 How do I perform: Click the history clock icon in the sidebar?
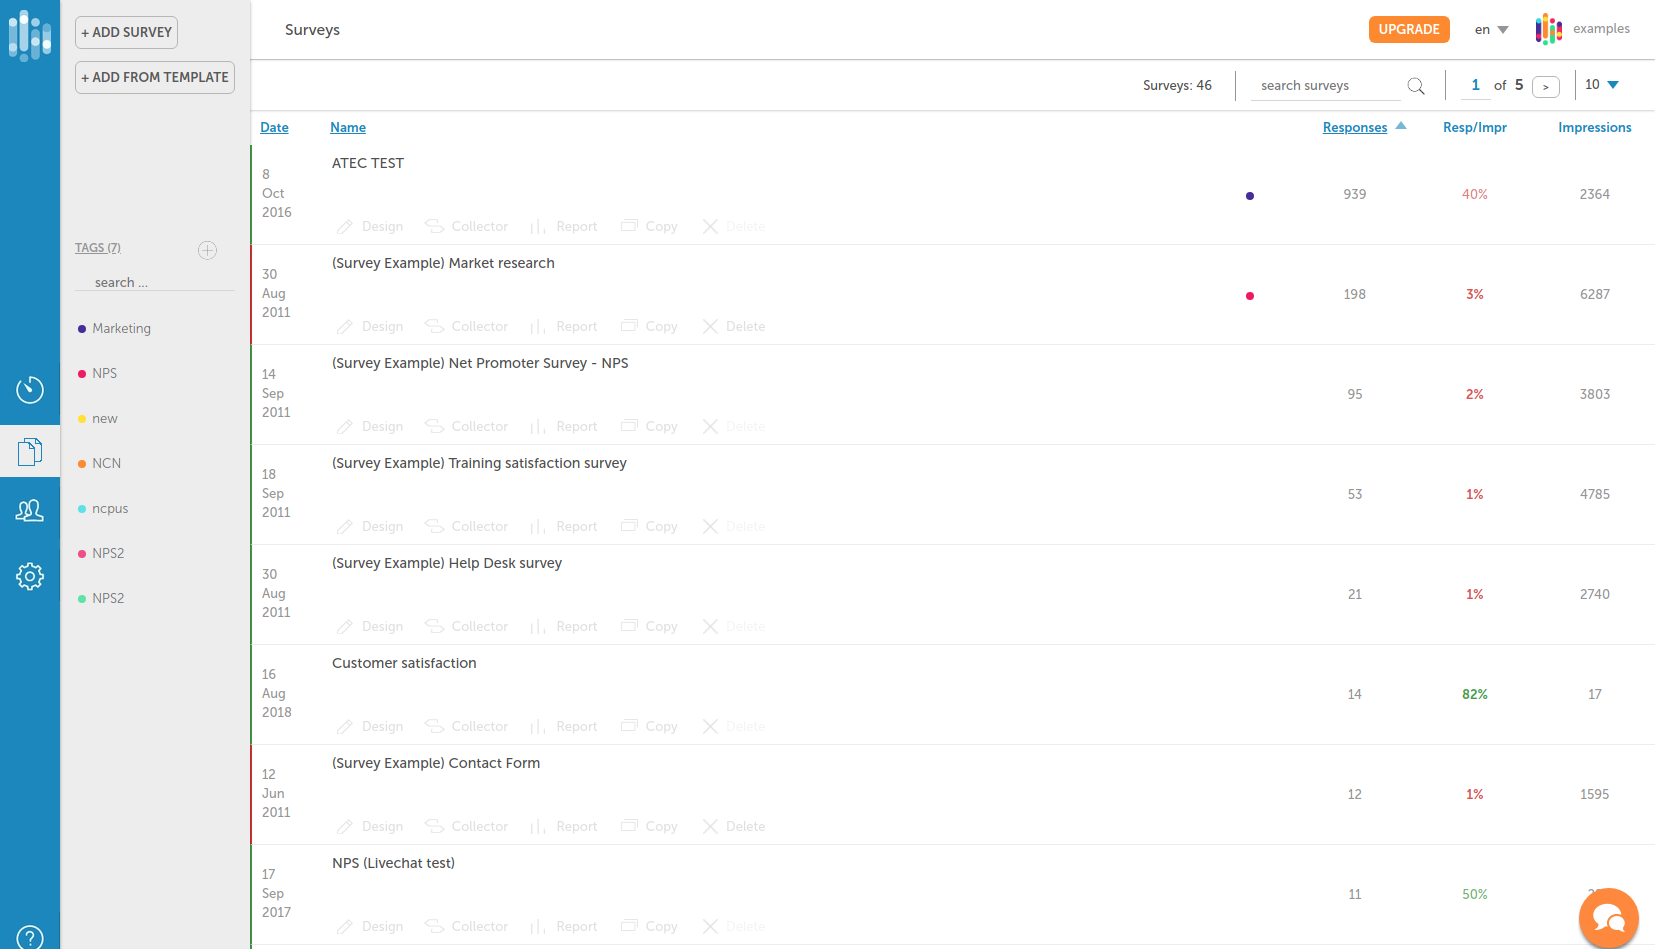pyautogui.click(x=30, y=391)
